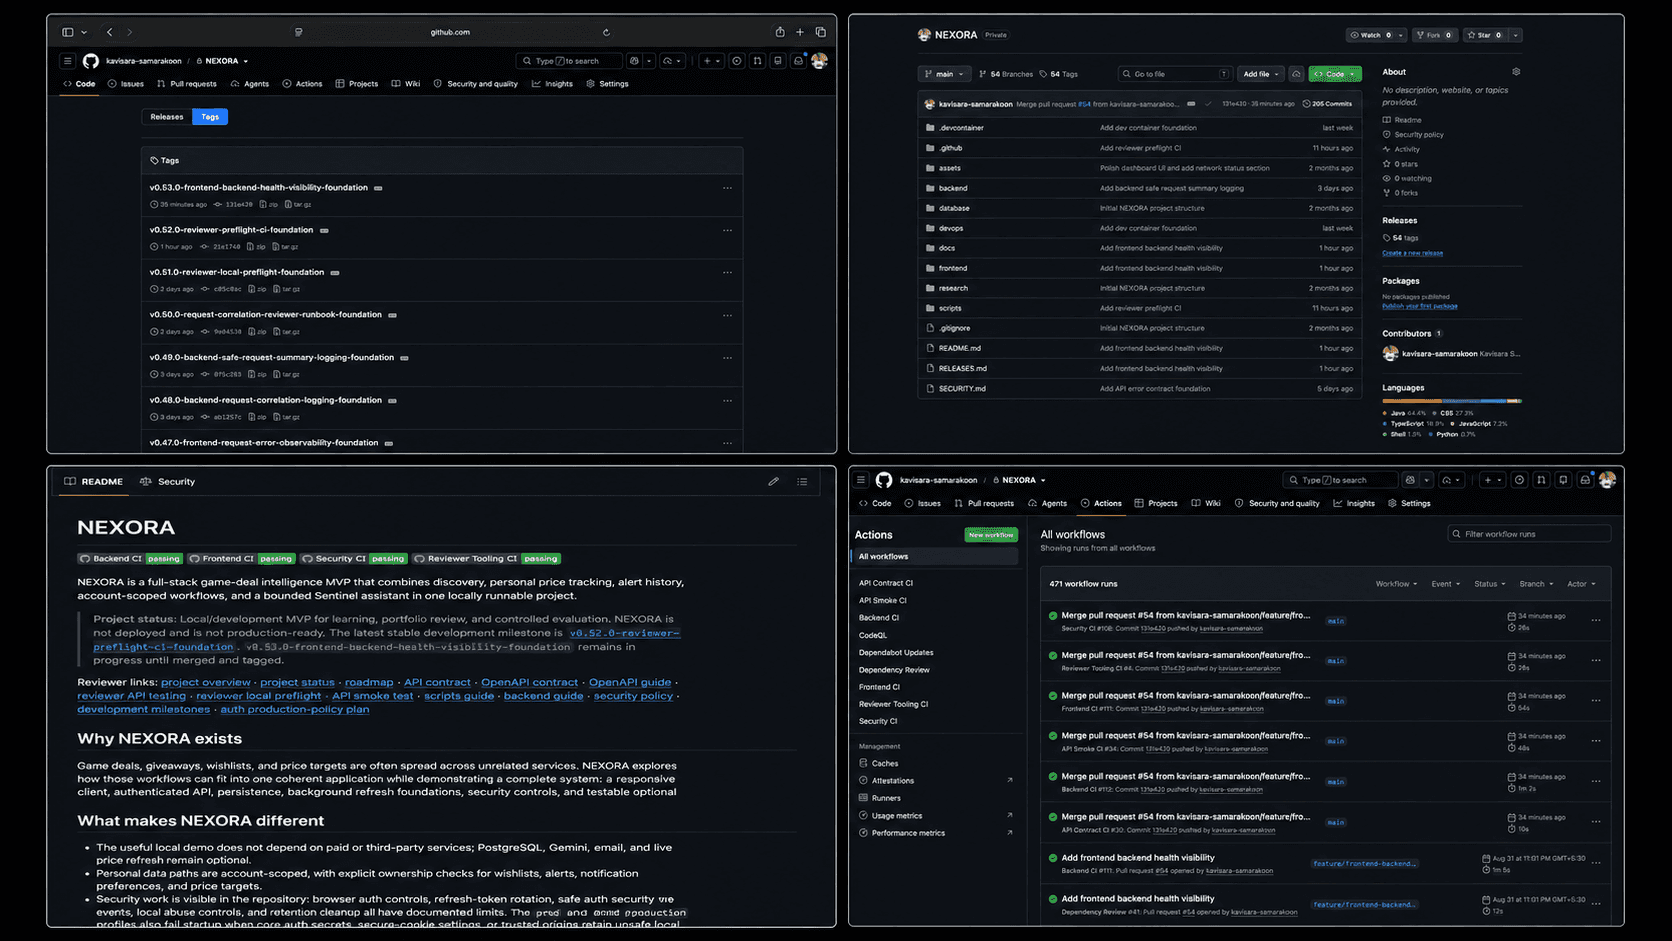Image resolution: width=1672 pixels, height=941 pixels.
Task: Click zip download for v0.52.0 tag
Action: point(257,246)
